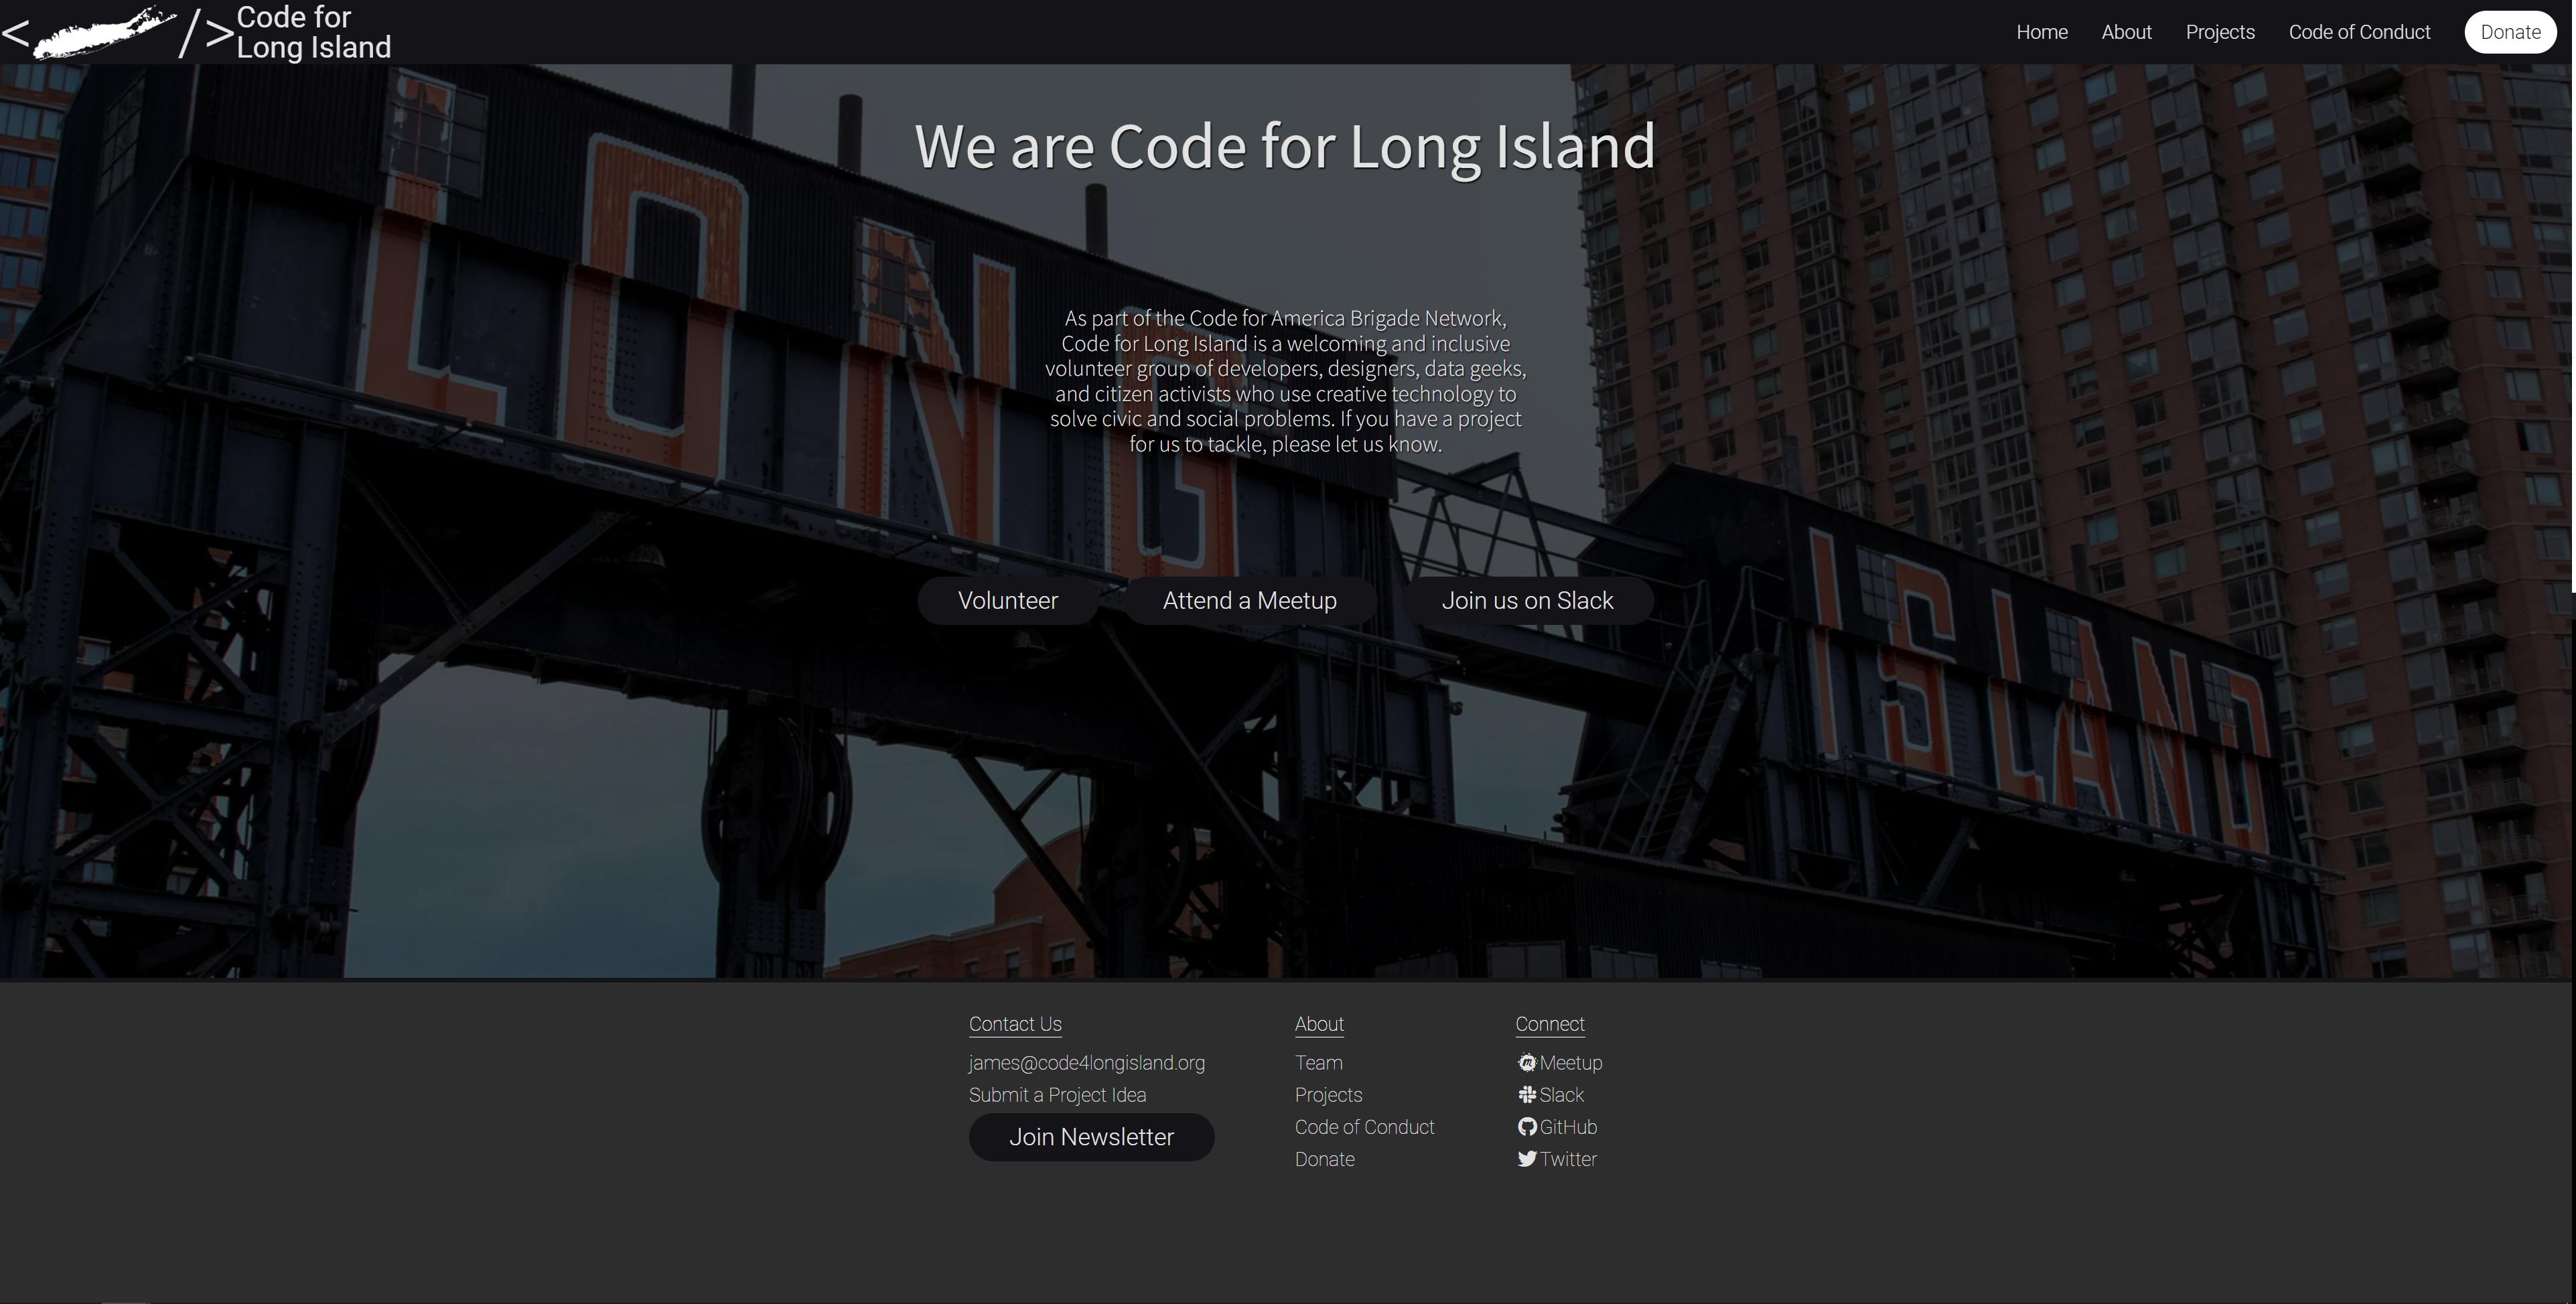
Task: Click the Code for America Brigade Network paragraph
Action: pyautogui.click(x=1285, y=381)
